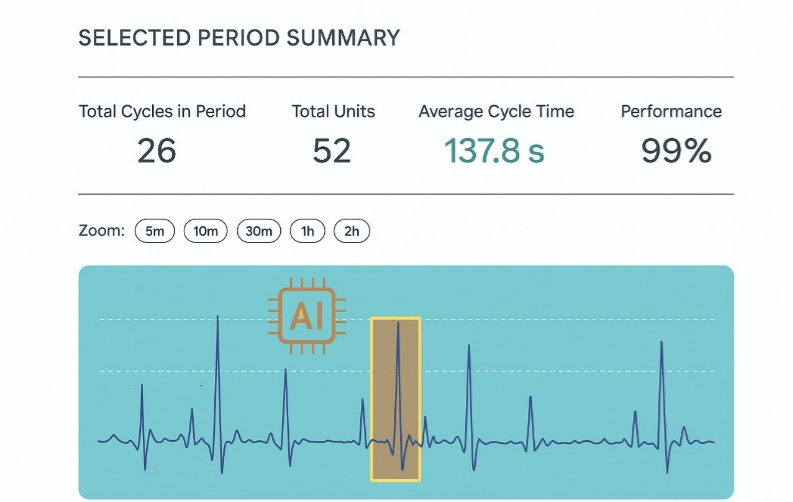Set zoom to 5m

(x=154, y=231)
